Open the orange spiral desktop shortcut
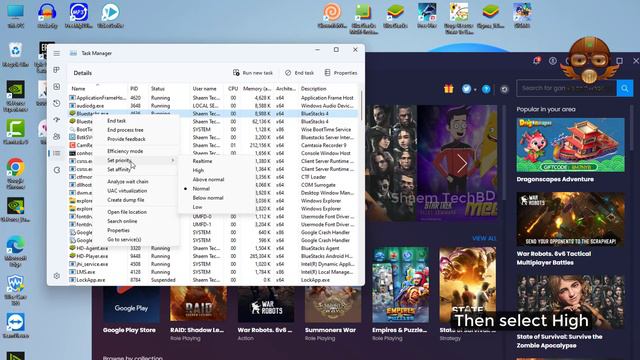Screen dimensions: 640x360 (332, 16)
